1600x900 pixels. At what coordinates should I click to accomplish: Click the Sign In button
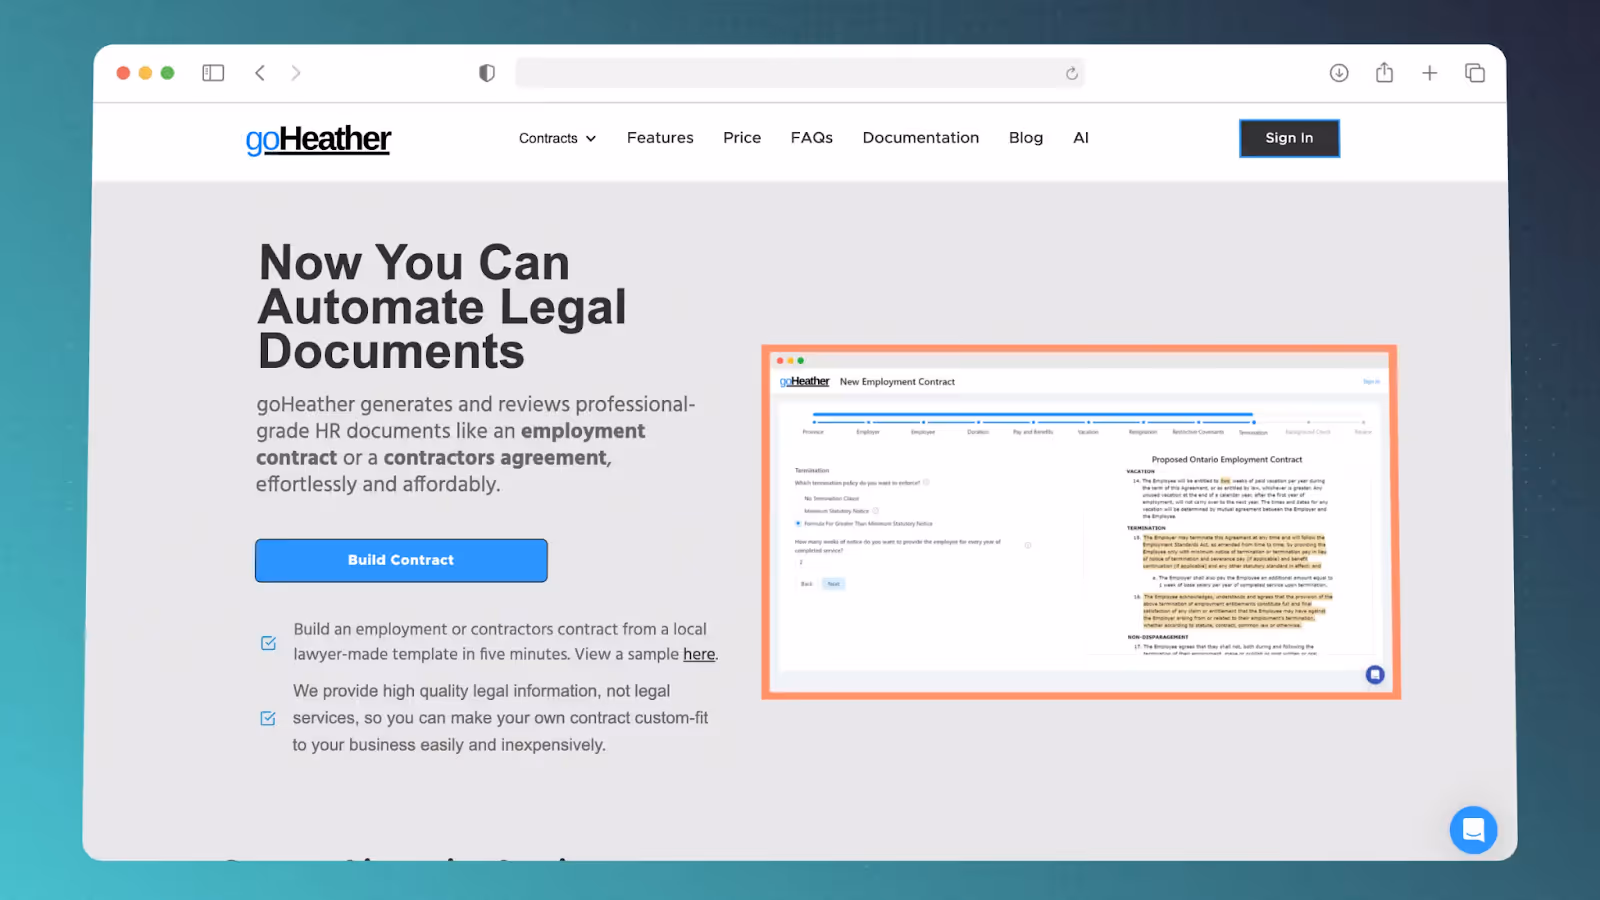click(1289, 138)
